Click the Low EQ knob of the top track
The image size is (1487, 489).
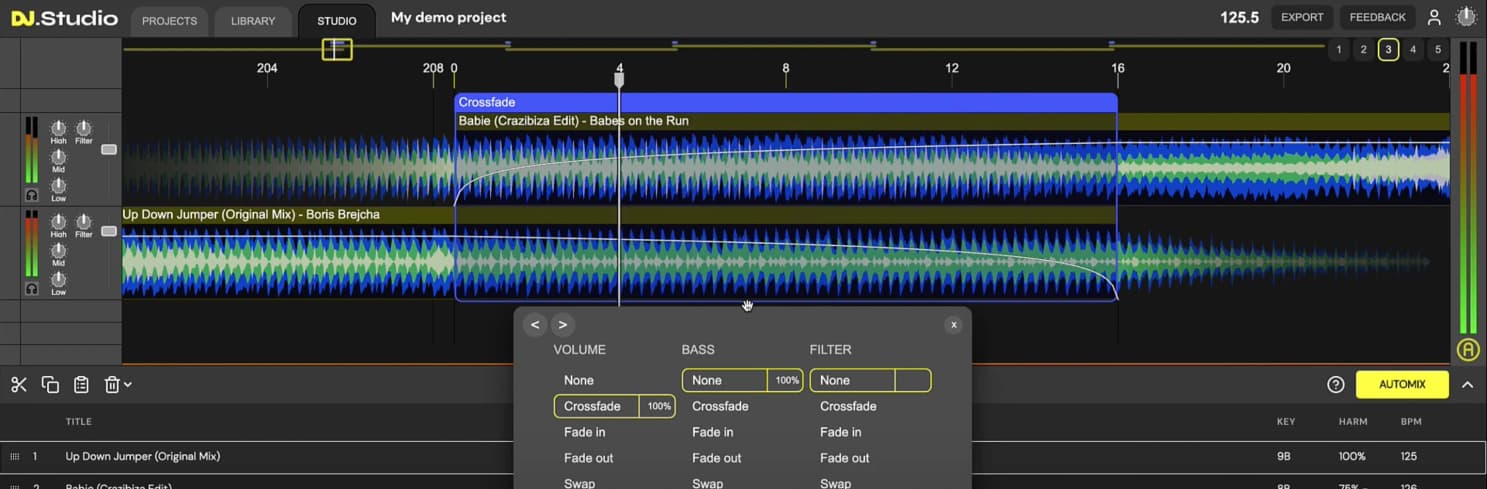[x=58, y=185]
